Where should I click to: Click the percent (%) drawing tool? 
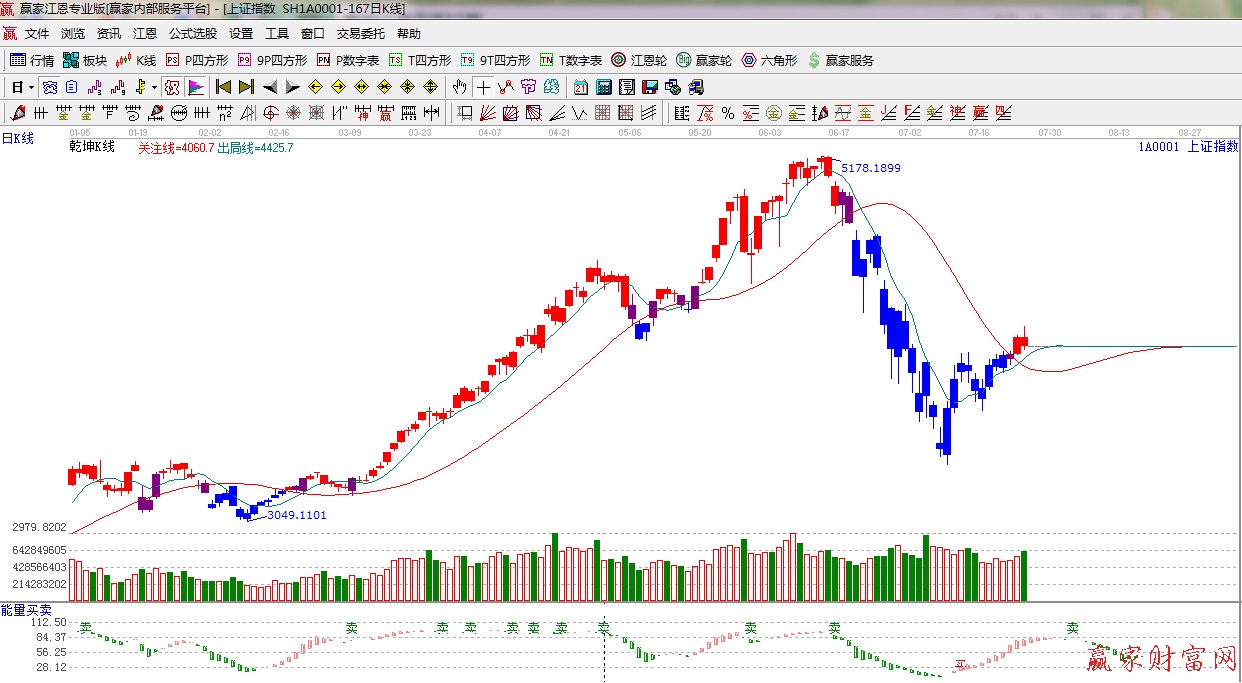click(x=727, y=113)
